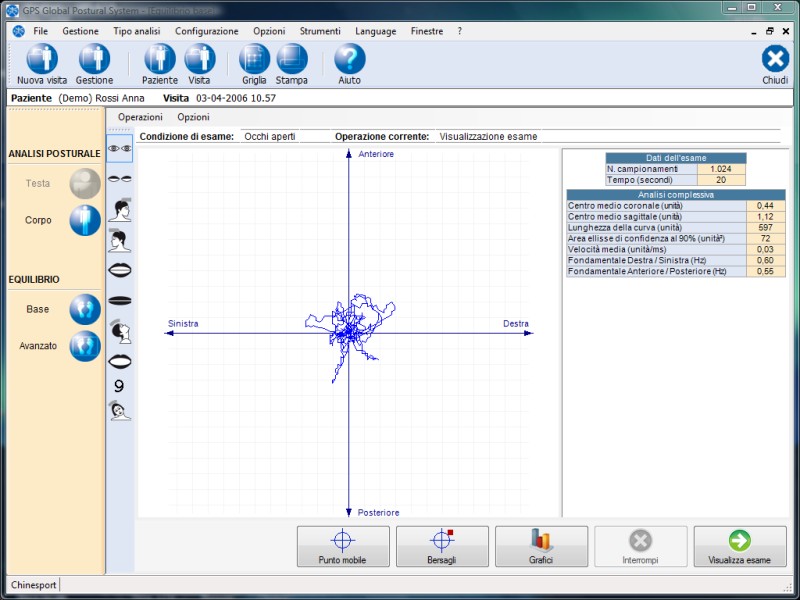Open Aiuto help icon
The height and width of the screenshot is (600, 800).
349,60
